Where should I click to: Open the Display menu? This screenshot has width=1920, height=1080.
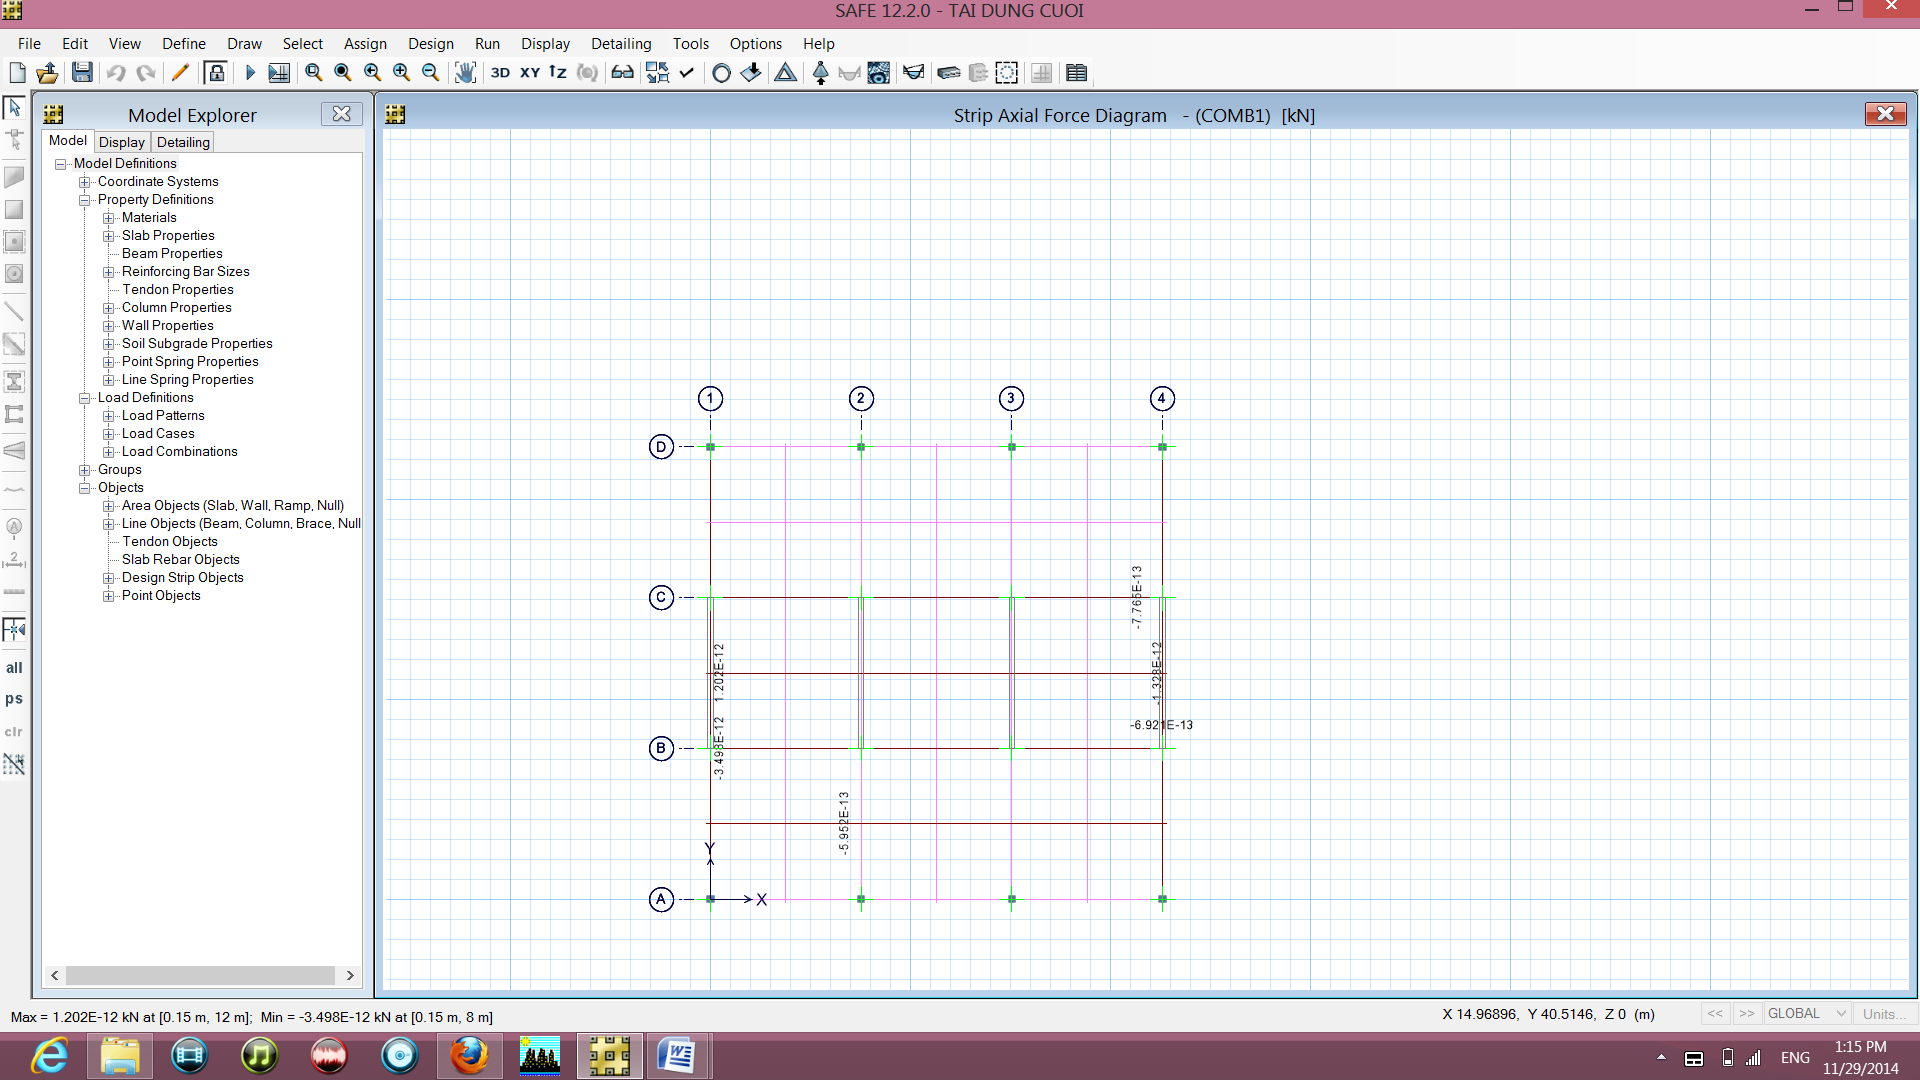[x=545, y=44]
